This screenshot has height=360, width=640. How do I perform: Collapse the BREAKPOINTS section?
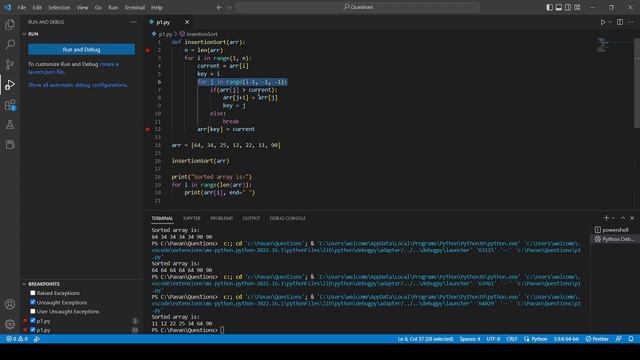[x=82, y=284]
